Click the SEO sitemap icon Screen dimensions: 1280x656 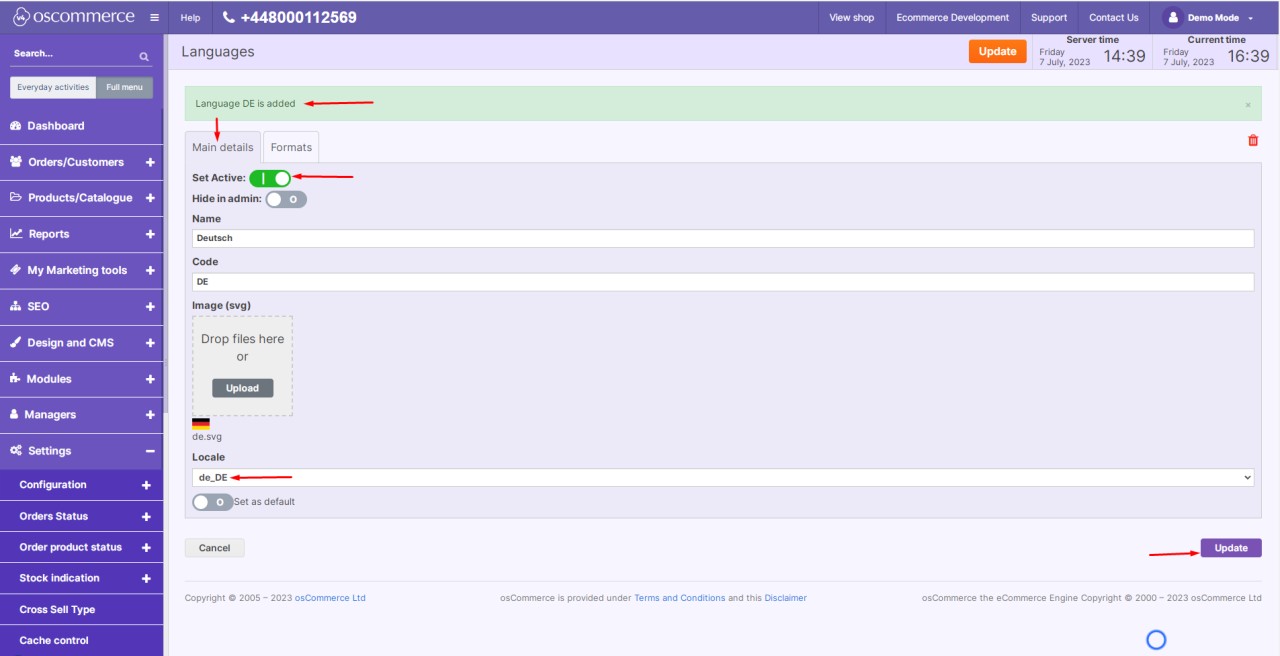pos(16,306)
